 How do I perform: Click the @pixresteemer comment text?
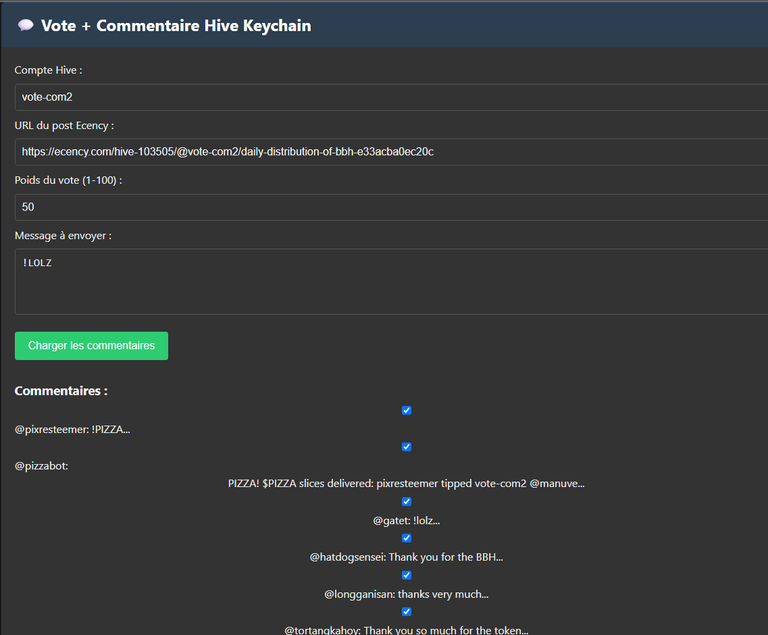coord(72,430)
